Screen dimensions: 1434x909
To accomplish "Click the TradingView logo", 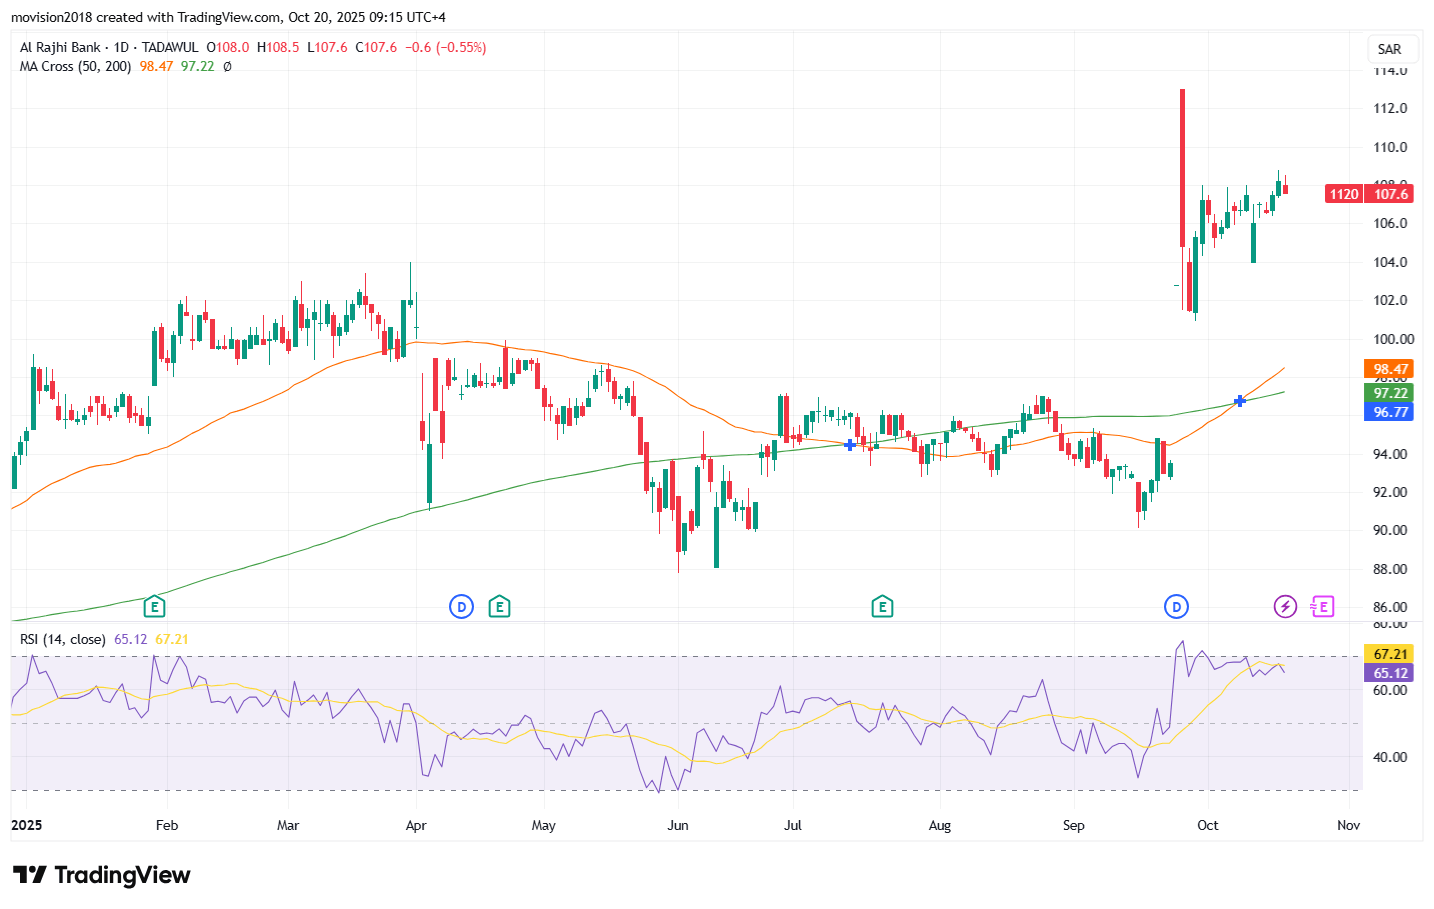I will pos(101,875).
